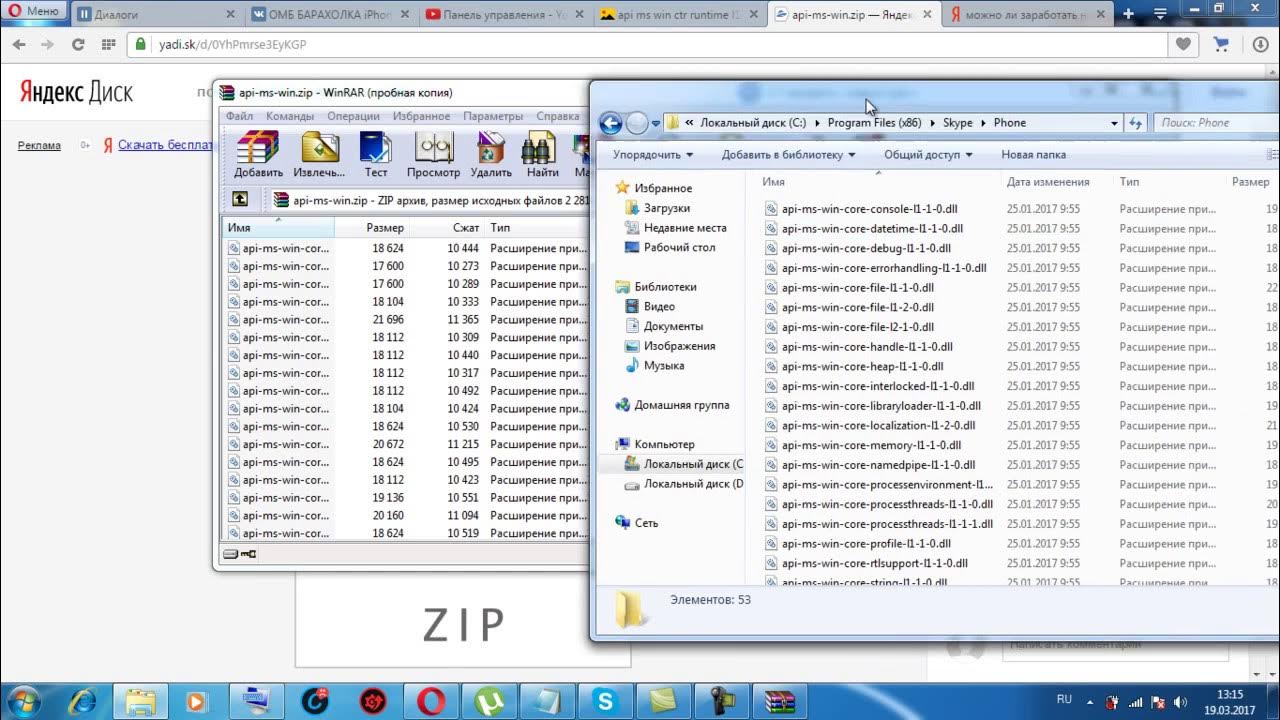Select Рабочий стол in Explorer sidebar
Image resolution: width=1280 pixels, height=720 pixels.
pyautogui.click(x=679, y=247)
